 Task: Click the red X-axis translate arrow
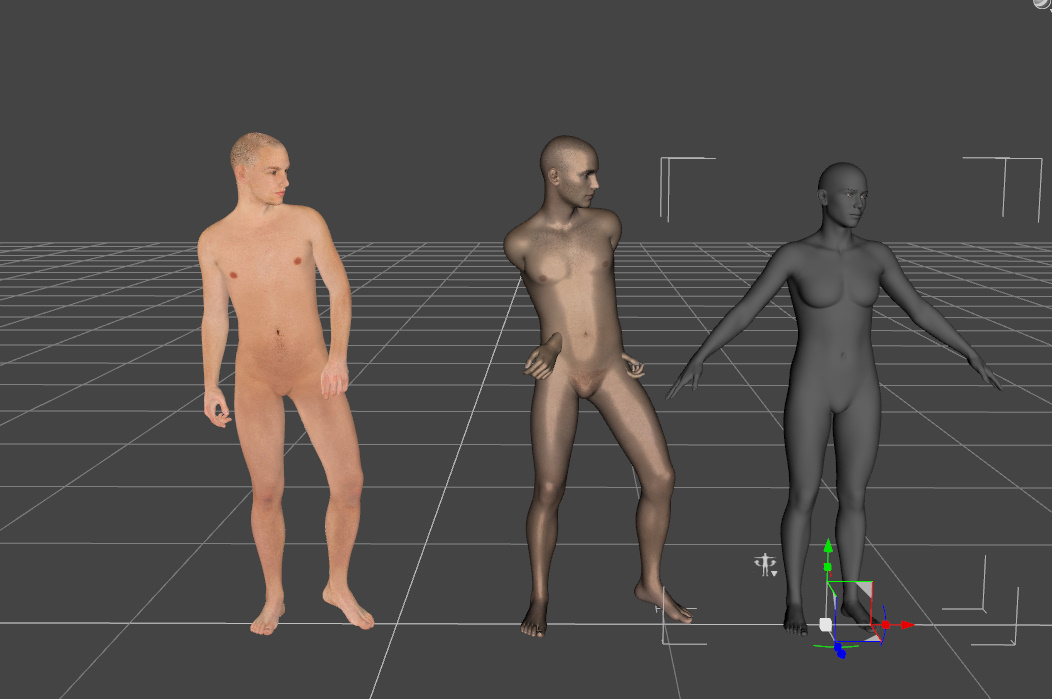(907, 625)
